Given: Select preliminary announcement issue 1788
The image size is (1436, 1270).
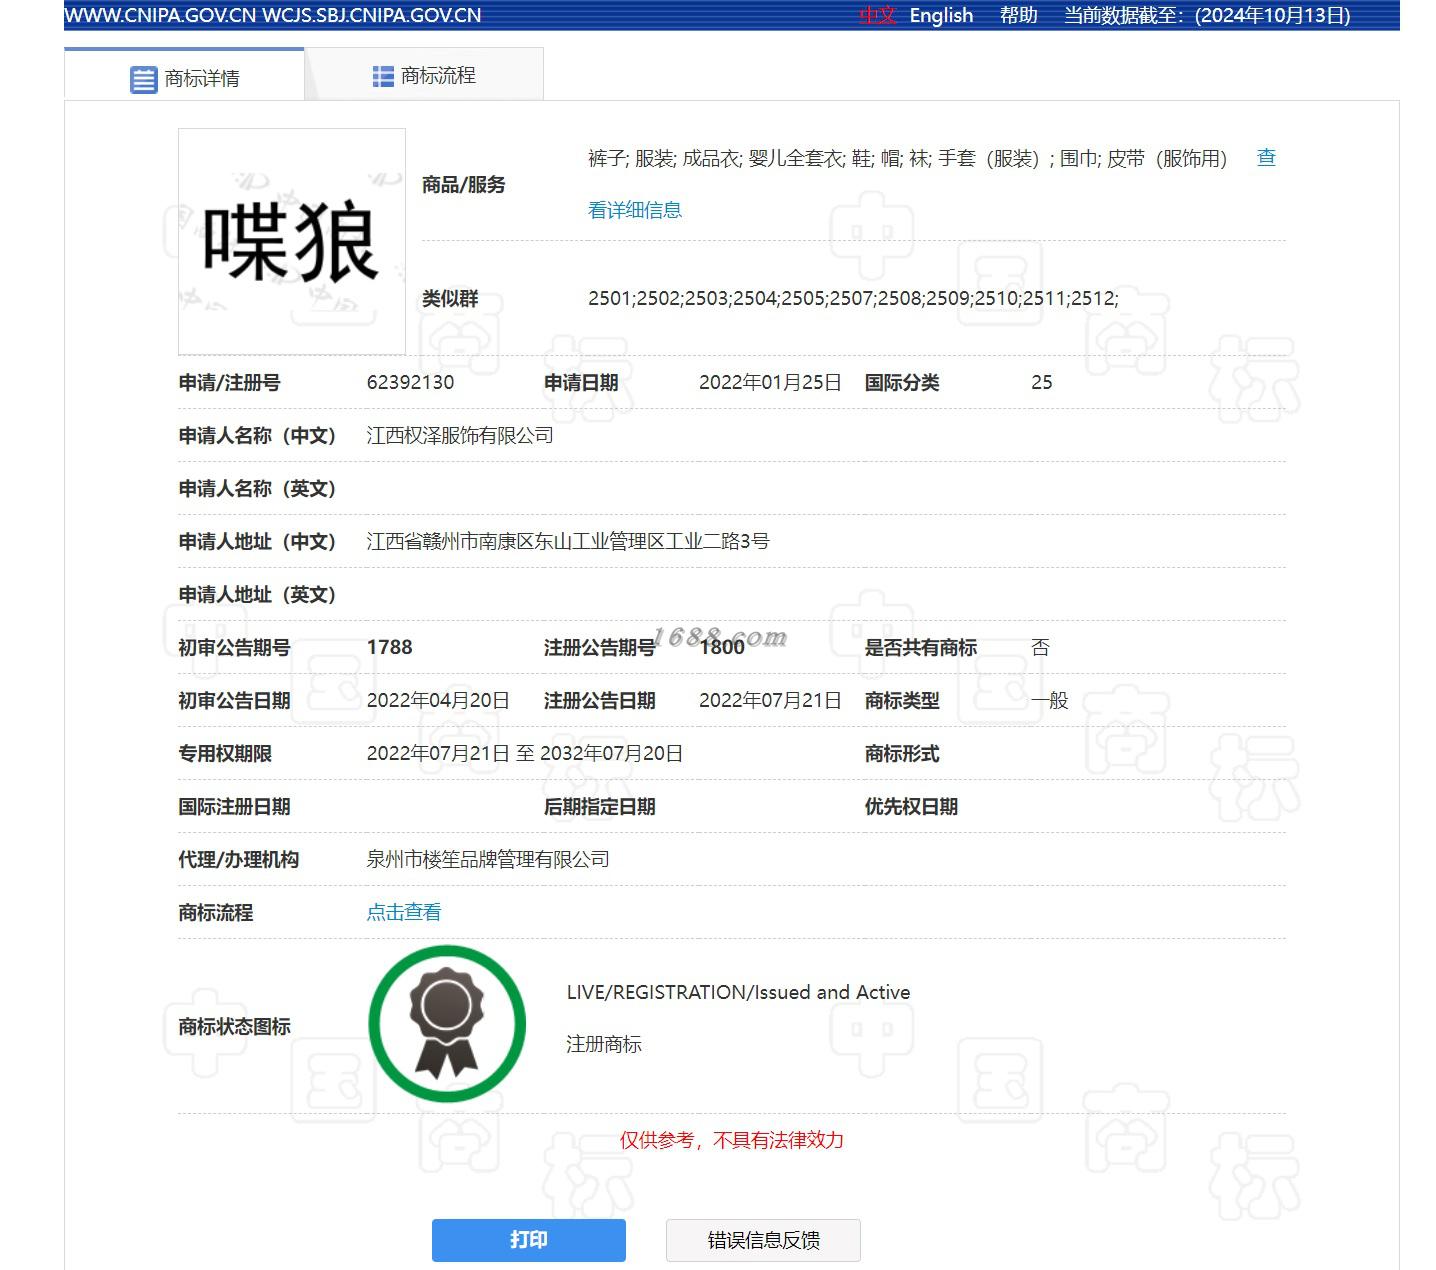Looking at the screenshot, I should tap(390, 647).
